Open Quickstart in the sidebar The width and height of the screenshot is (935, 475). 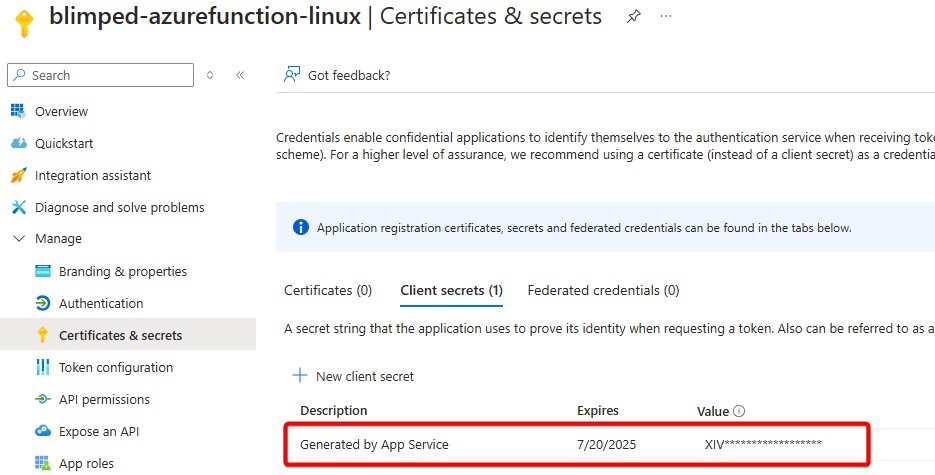[x=64, y=144]
